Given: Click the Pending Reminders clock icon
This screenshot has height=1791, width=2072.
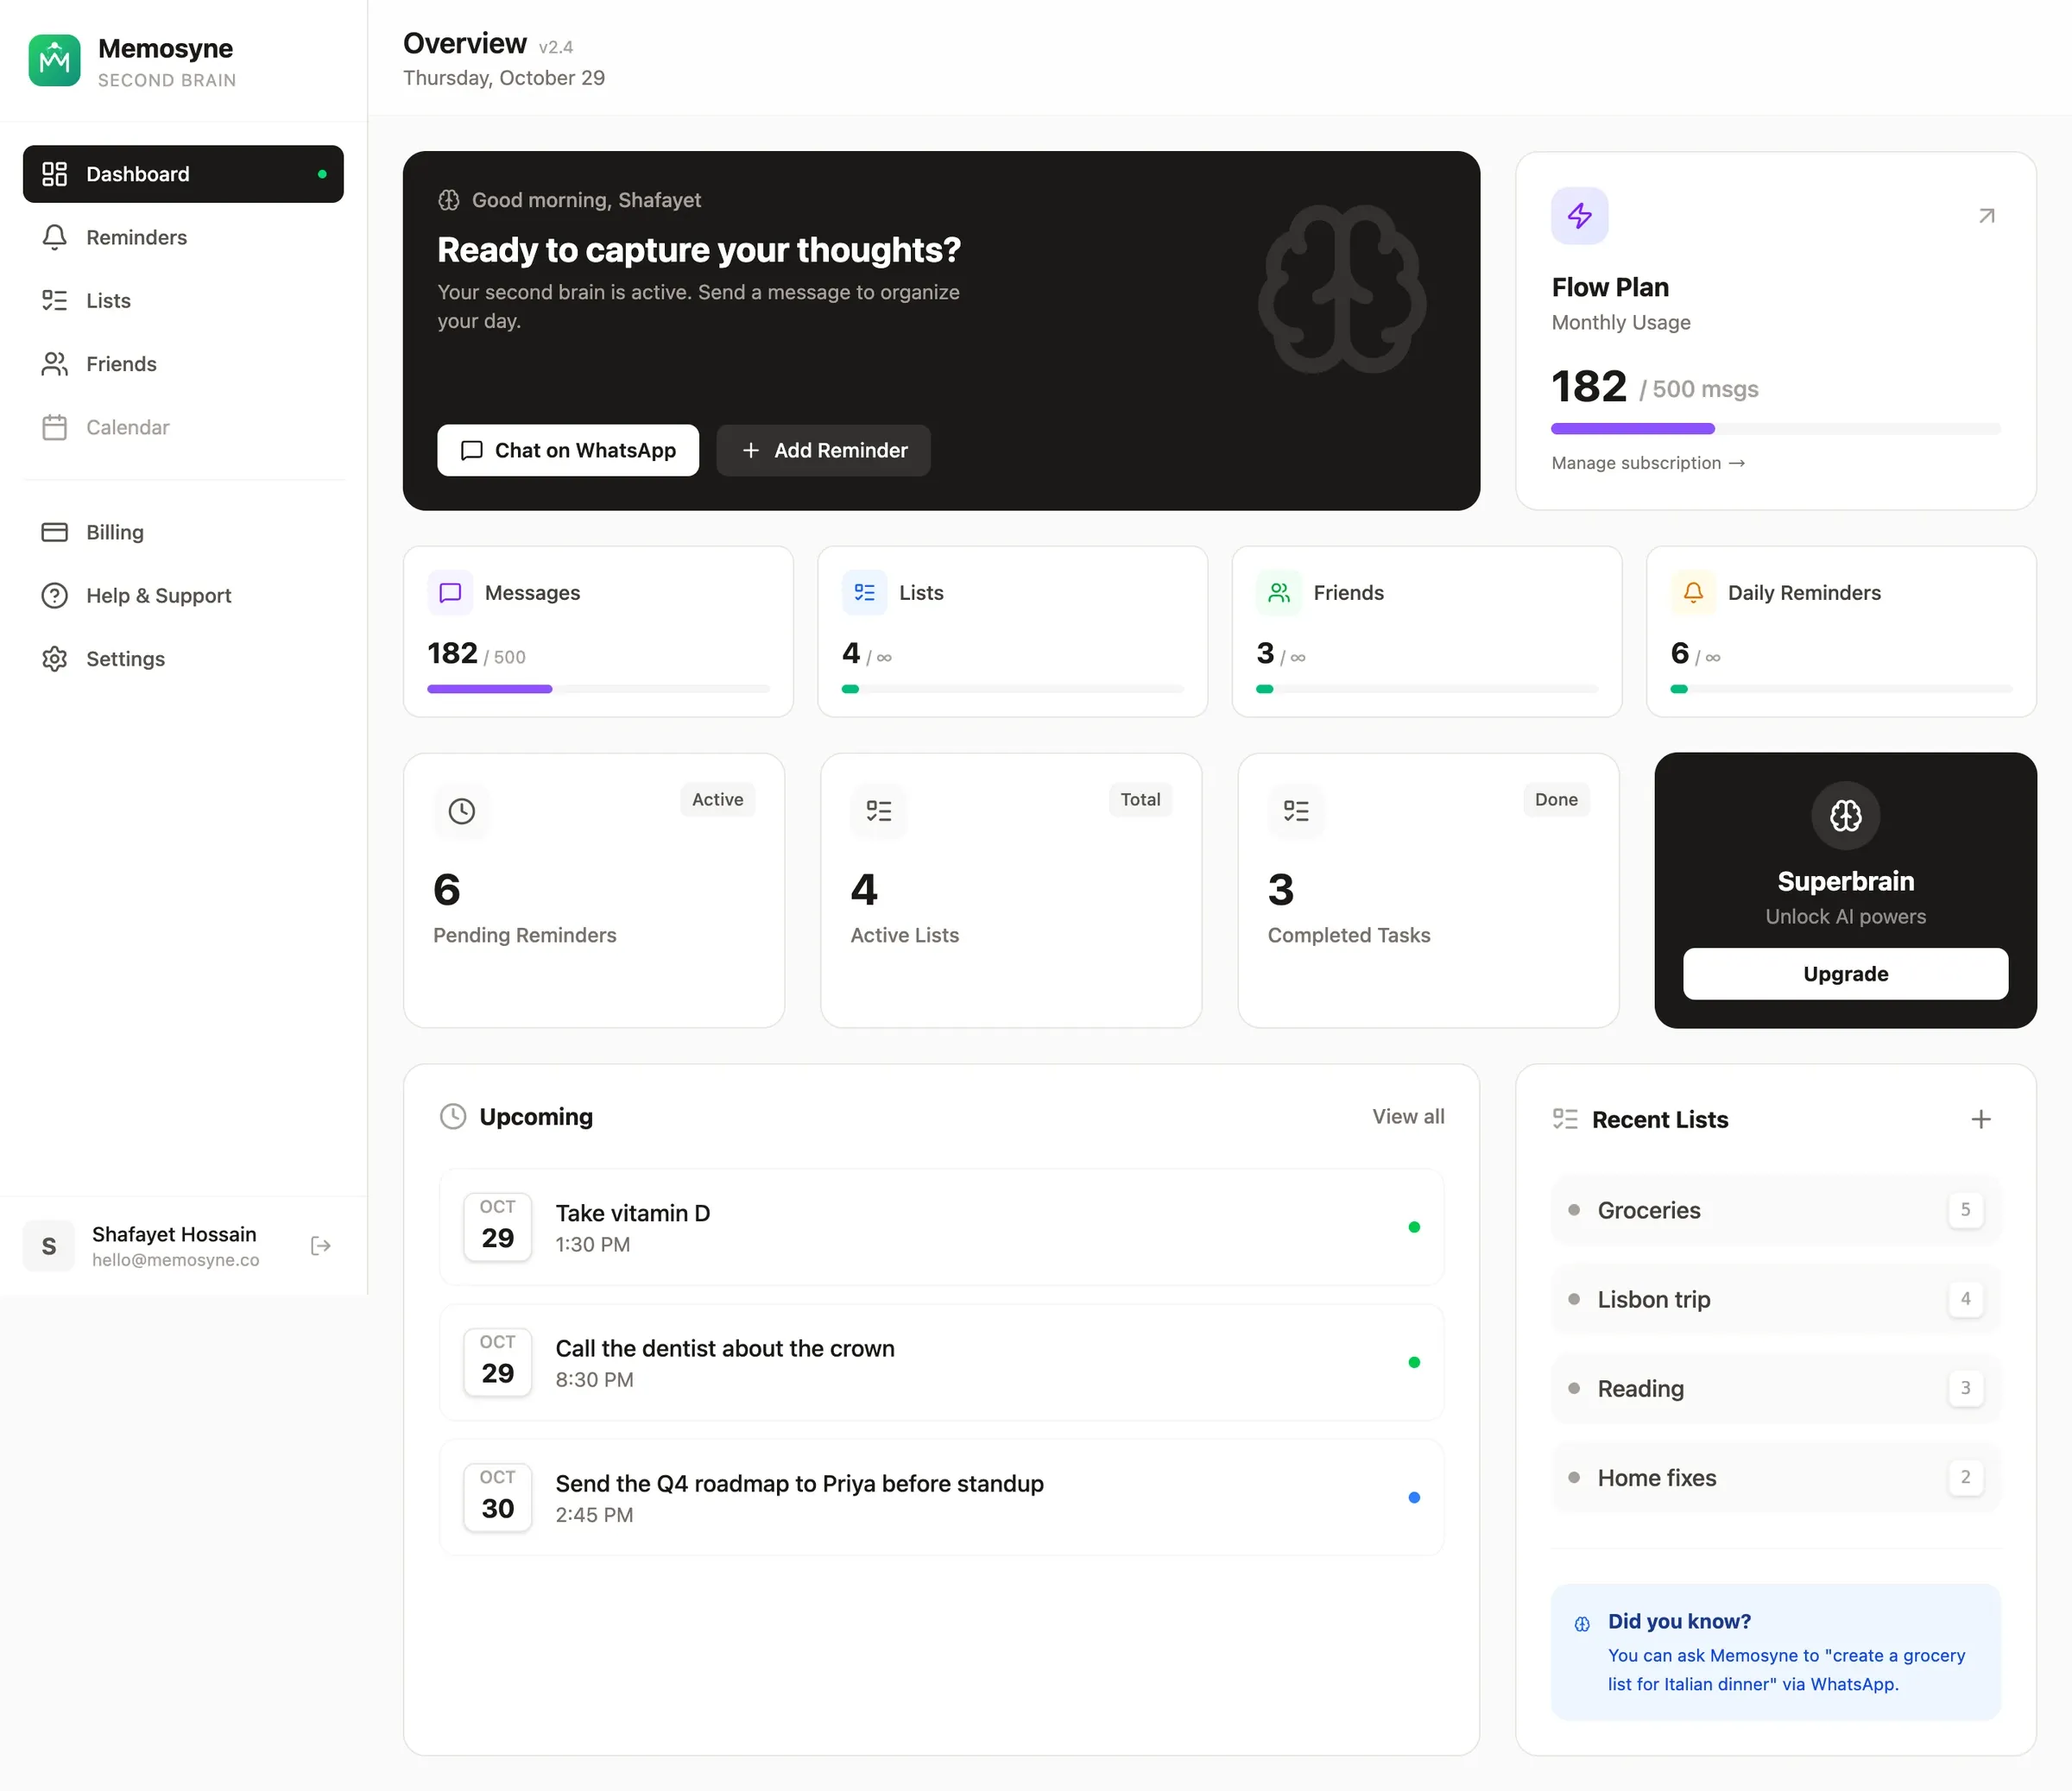Looking at the screenshot, I should pos(461,811).
